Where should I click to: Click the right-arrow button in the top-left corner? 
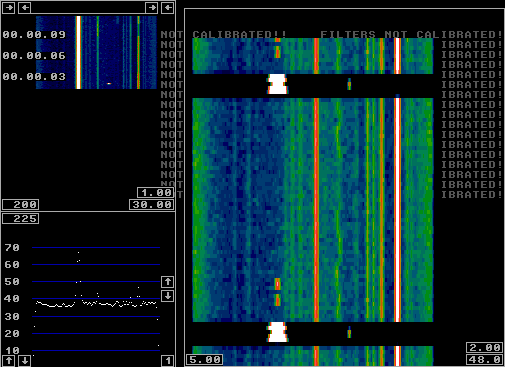click(x=9, y=7)
